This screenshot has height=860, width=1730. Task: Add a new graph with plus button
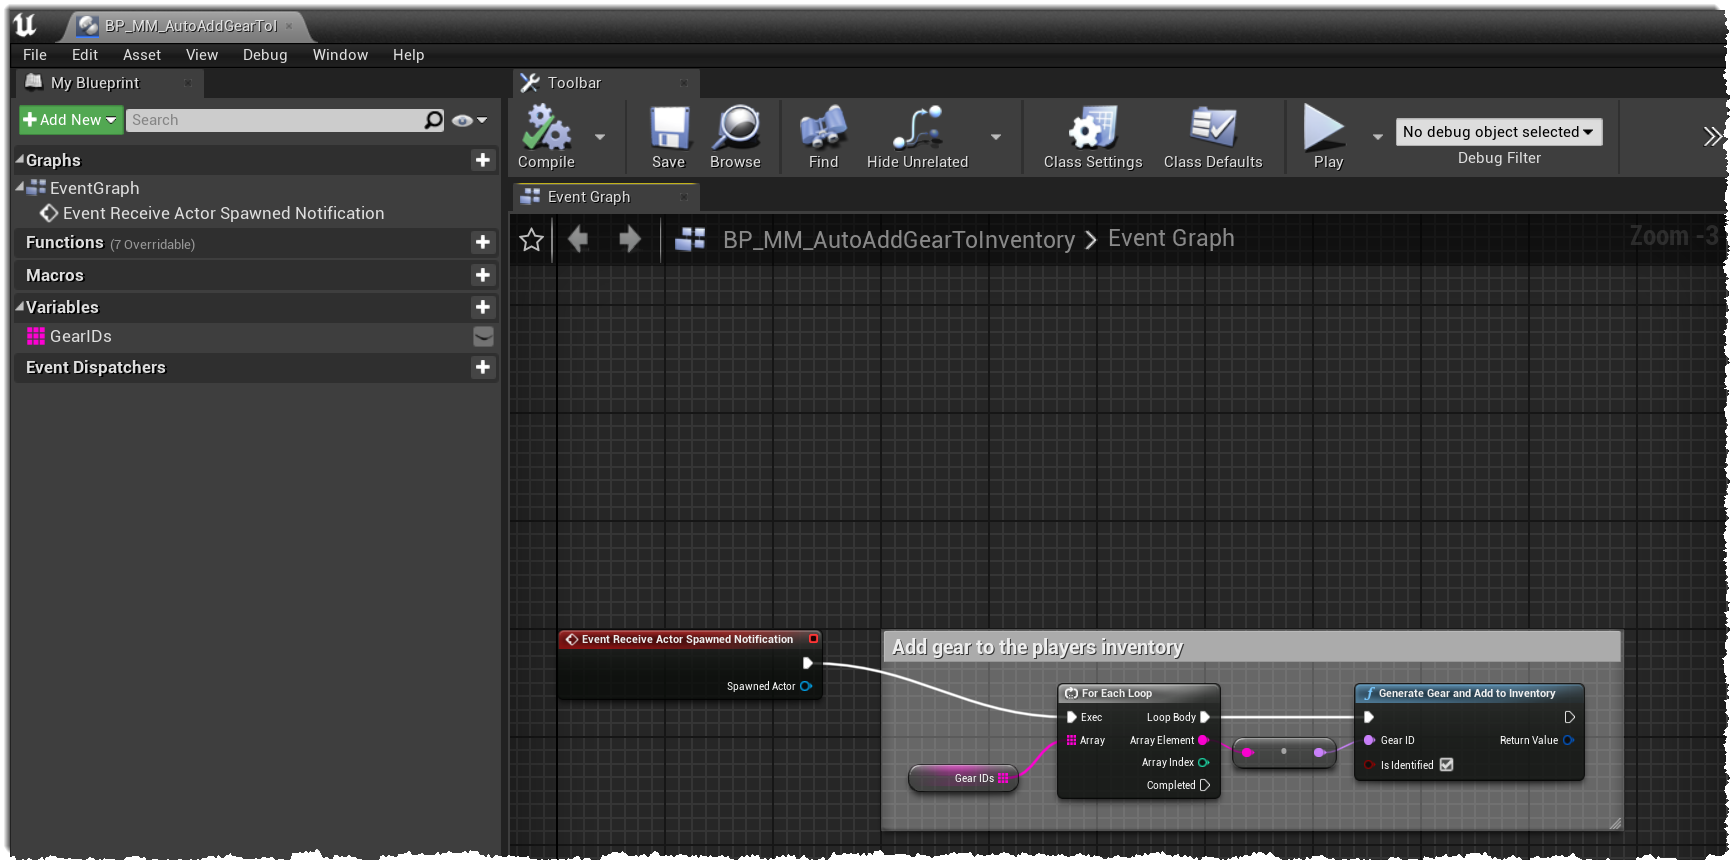point(483,160)
